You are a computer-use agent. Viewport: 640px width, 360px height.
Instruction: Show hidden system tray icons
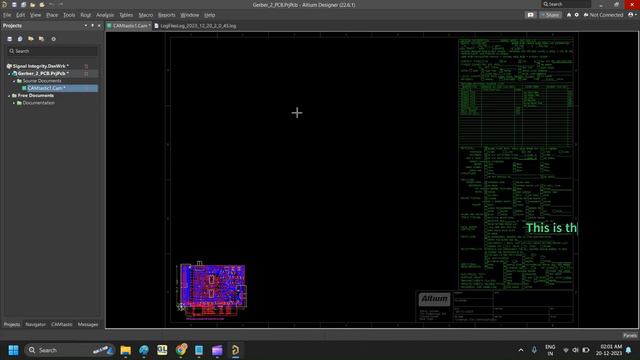[521, 350]
